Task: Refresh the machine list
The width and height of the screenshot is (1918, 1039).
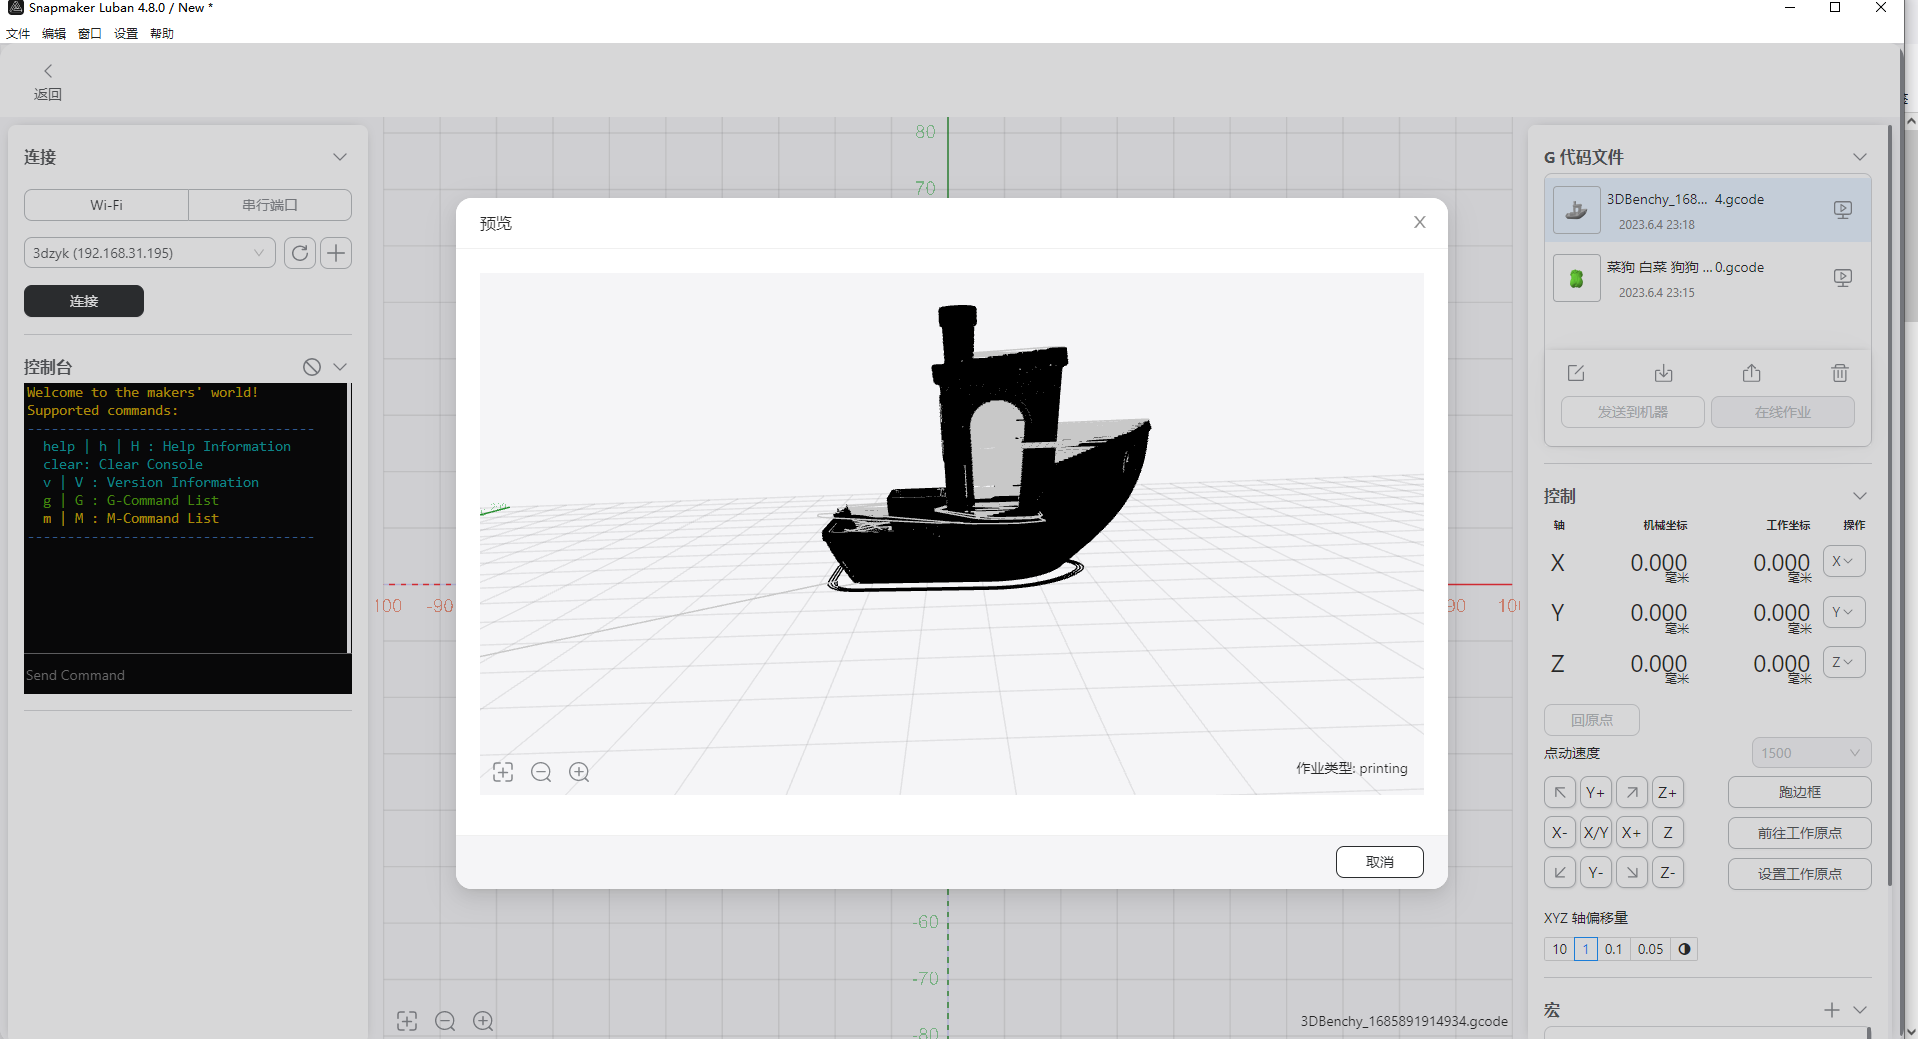Action: (300, 253)
